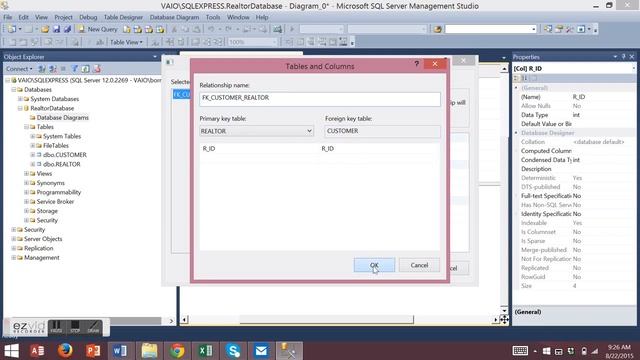Open Google Chrome from the taskbar
640x360 pixels.
point(177,351)
